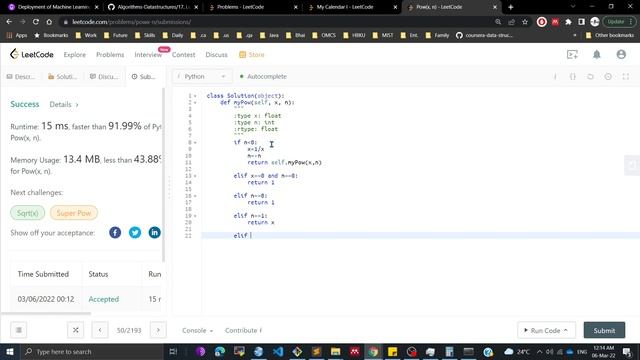The height and width of the screenshot is (360, 640).
Task: Reload the browser page
Action: coord(36,22)
